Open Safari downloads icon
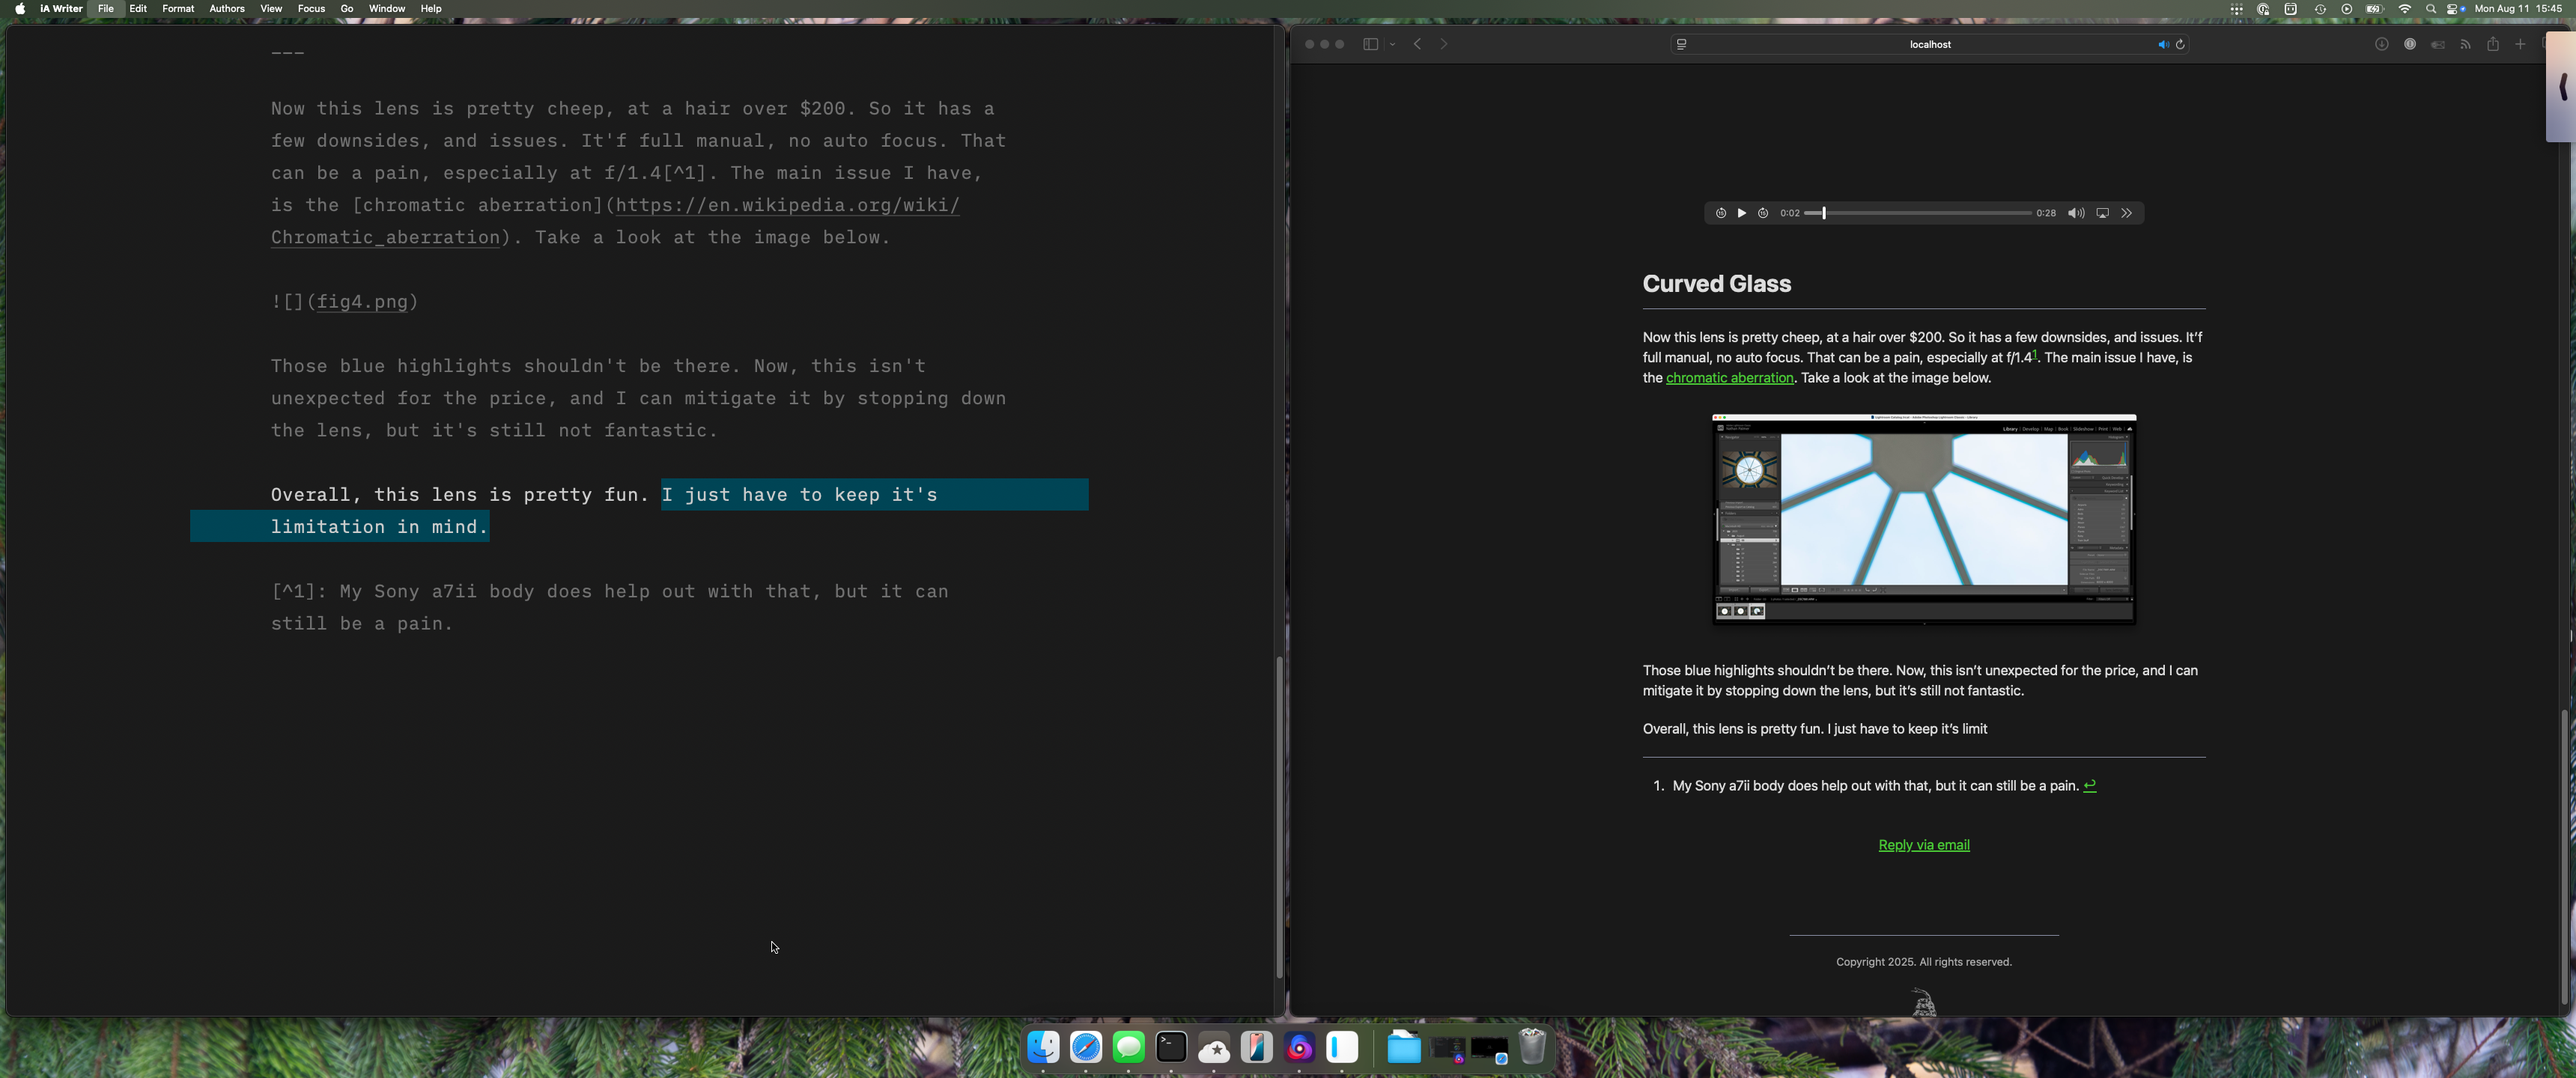 (x=2381, y=44)
